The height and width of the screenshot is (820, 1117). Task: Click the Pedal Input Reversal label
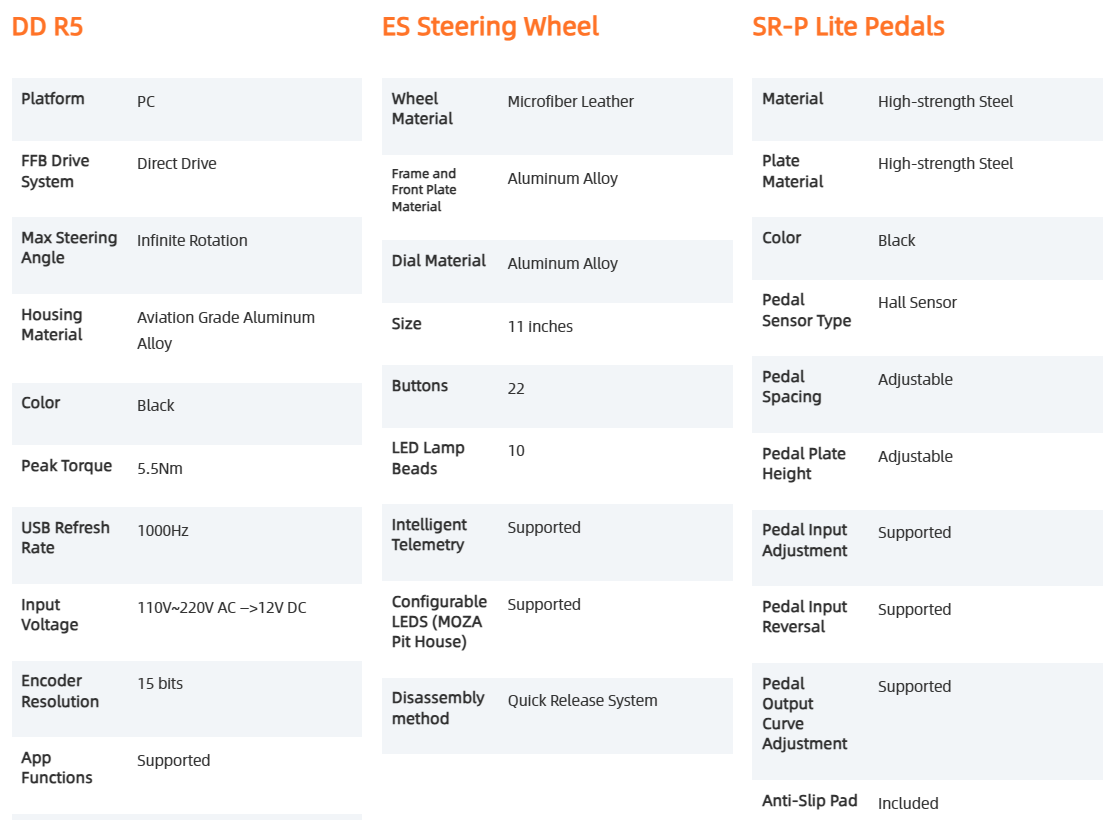pyautogui.click(x=804, y=616)
